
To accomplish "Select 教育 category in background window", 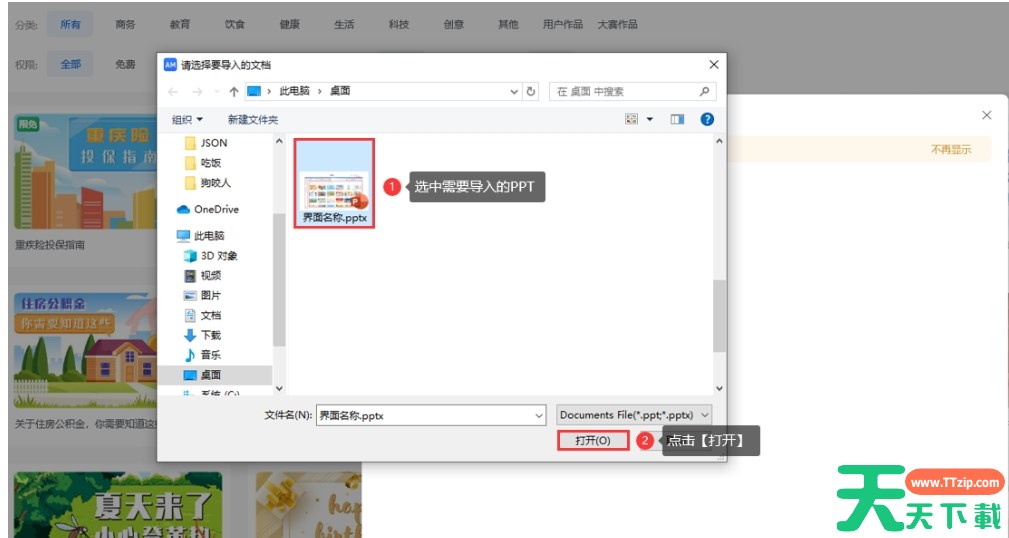I will pyautogui.click(x=180, y=24).
